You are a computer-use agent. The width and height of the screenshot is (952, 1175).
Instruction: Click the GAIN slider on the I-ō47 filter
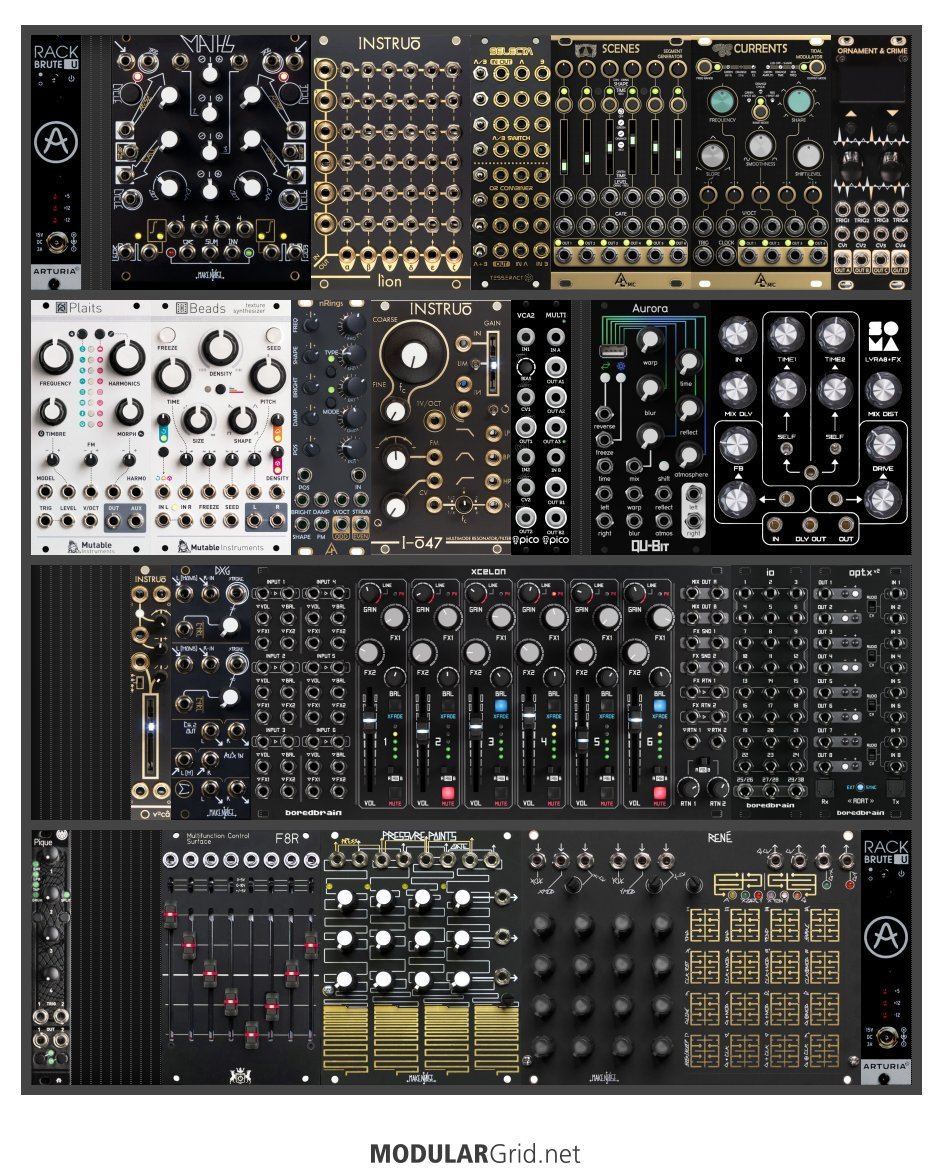(x=493, y=365)
